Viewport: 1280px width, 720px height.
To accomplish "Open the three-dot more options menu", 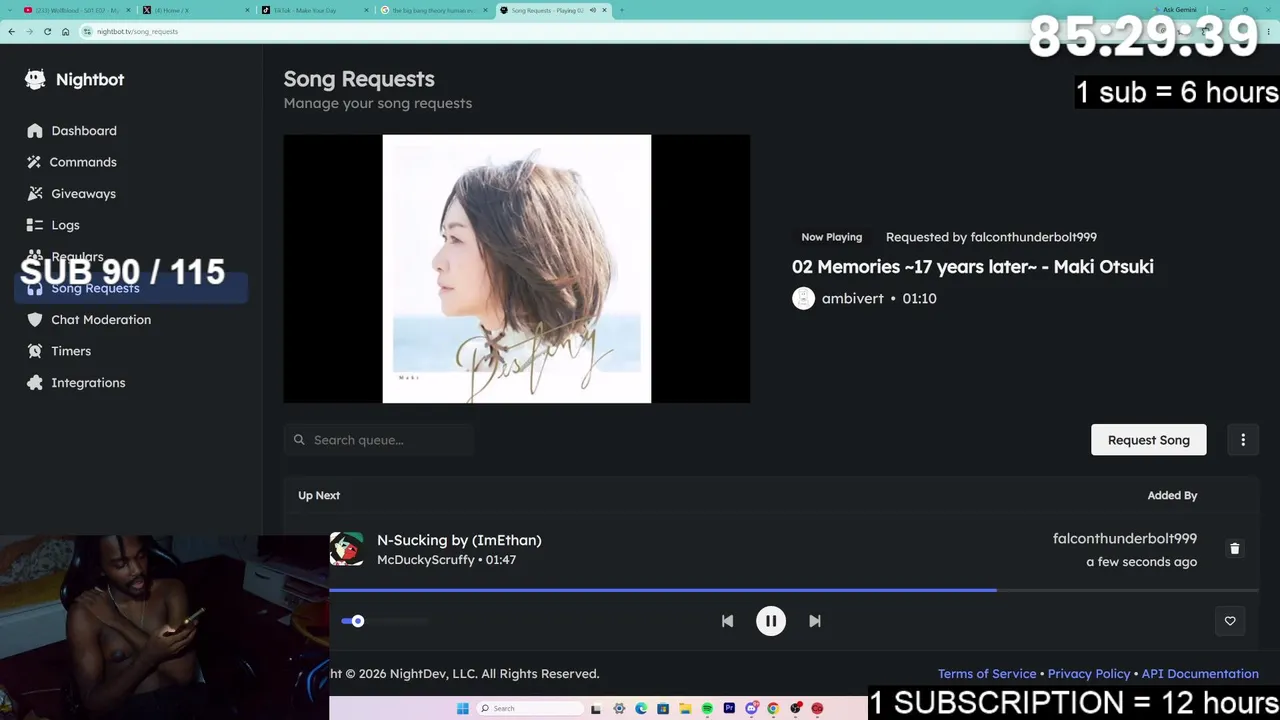I will tap(1243, 440).
